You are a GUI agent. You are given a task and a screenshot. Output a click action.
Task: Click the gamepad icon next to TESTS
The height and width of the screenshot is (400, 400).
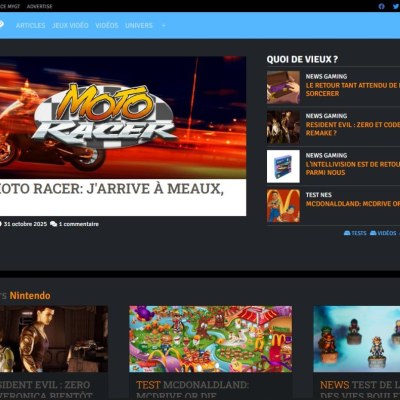tap(347, 233)
